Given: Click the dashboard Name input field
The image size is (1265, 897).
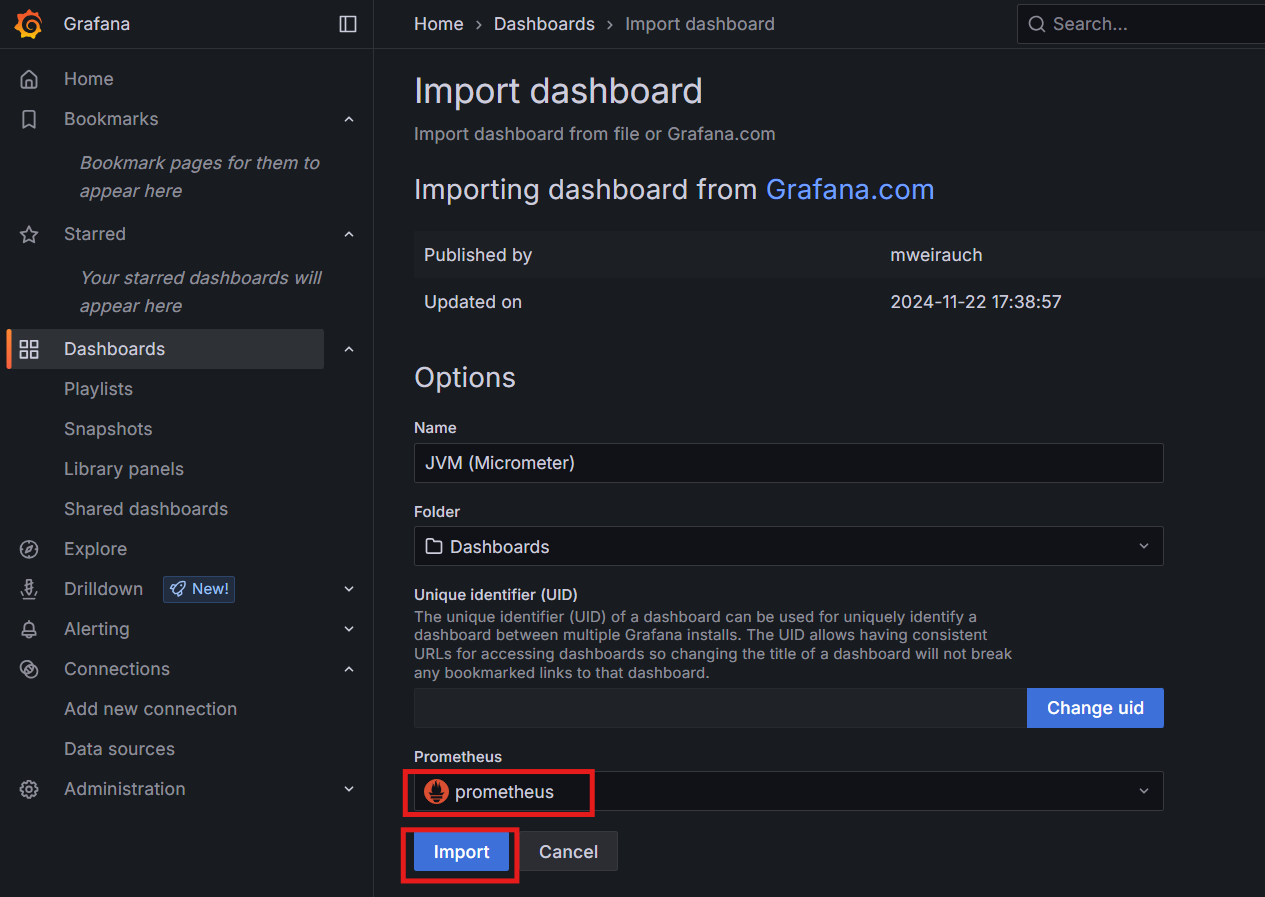Looking at the screenshot, I should (x=788, y=463).
